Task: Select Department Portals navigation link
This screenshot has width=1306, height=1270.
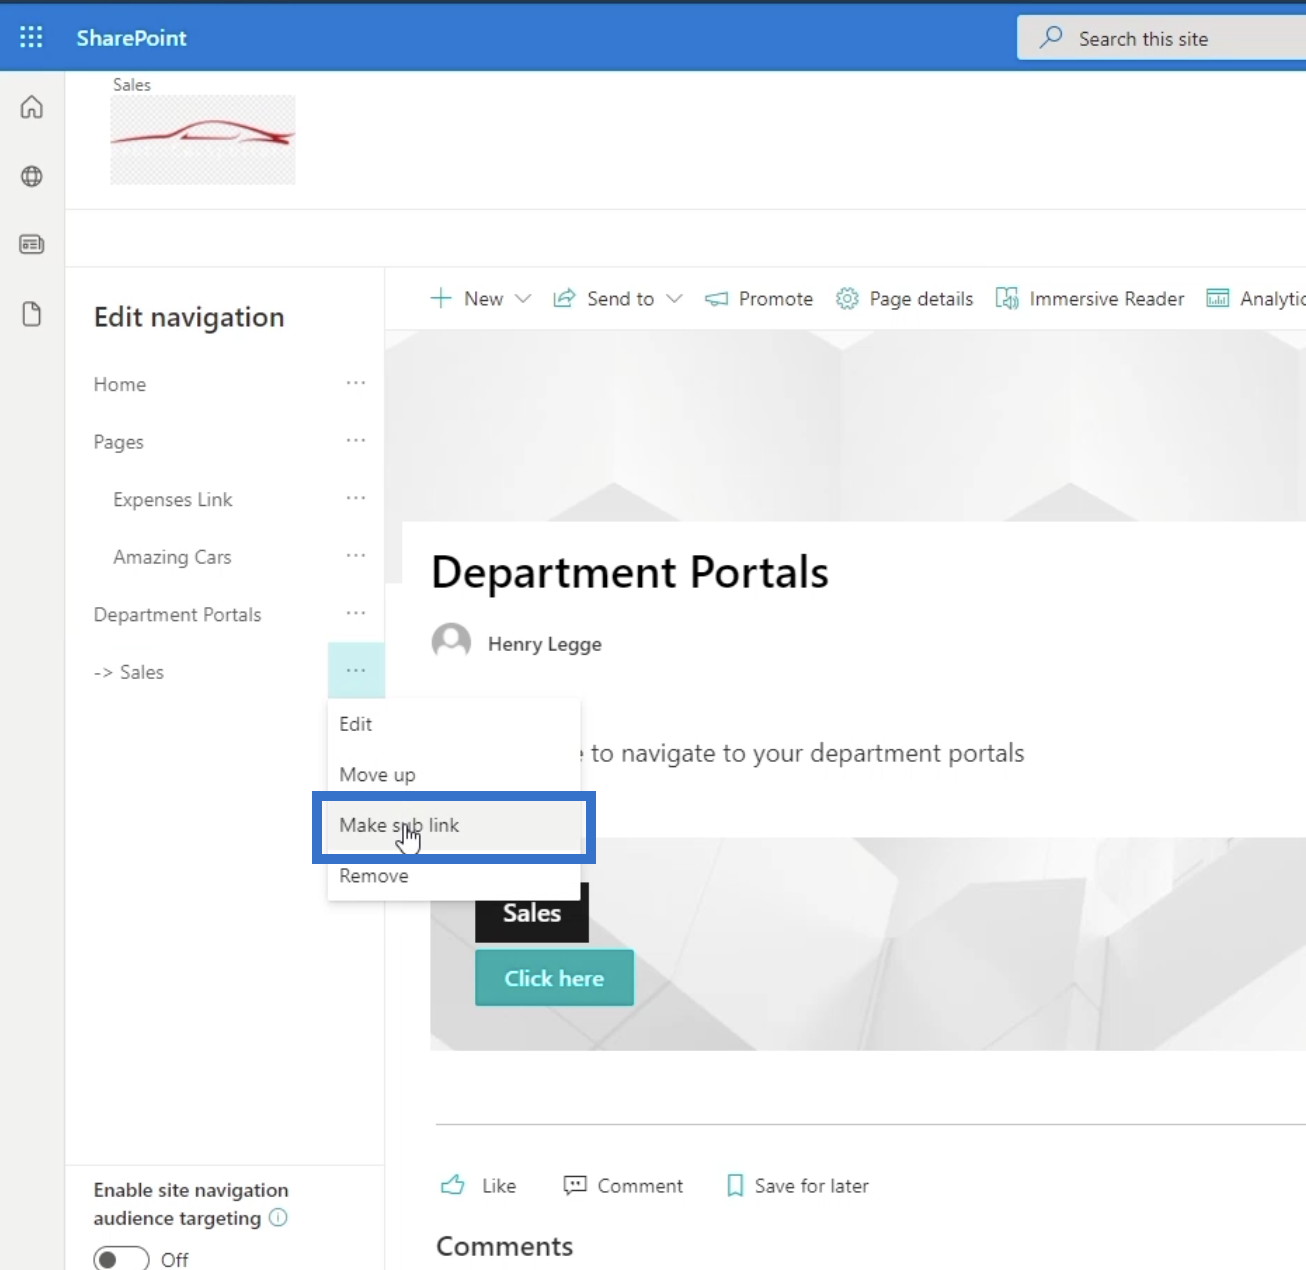Action: pos(178,614)
